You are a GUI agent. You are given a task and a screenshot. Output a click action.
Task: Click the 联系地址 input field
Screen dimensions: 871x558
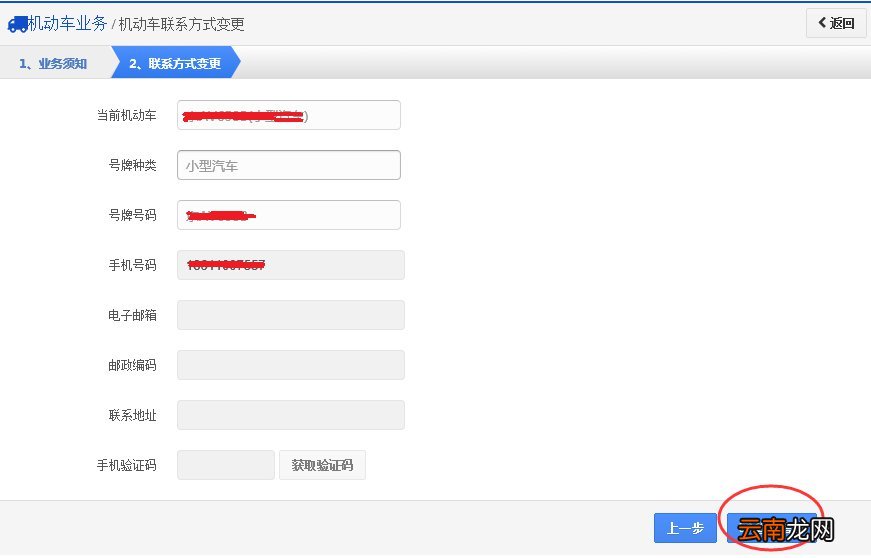point(291,415)
